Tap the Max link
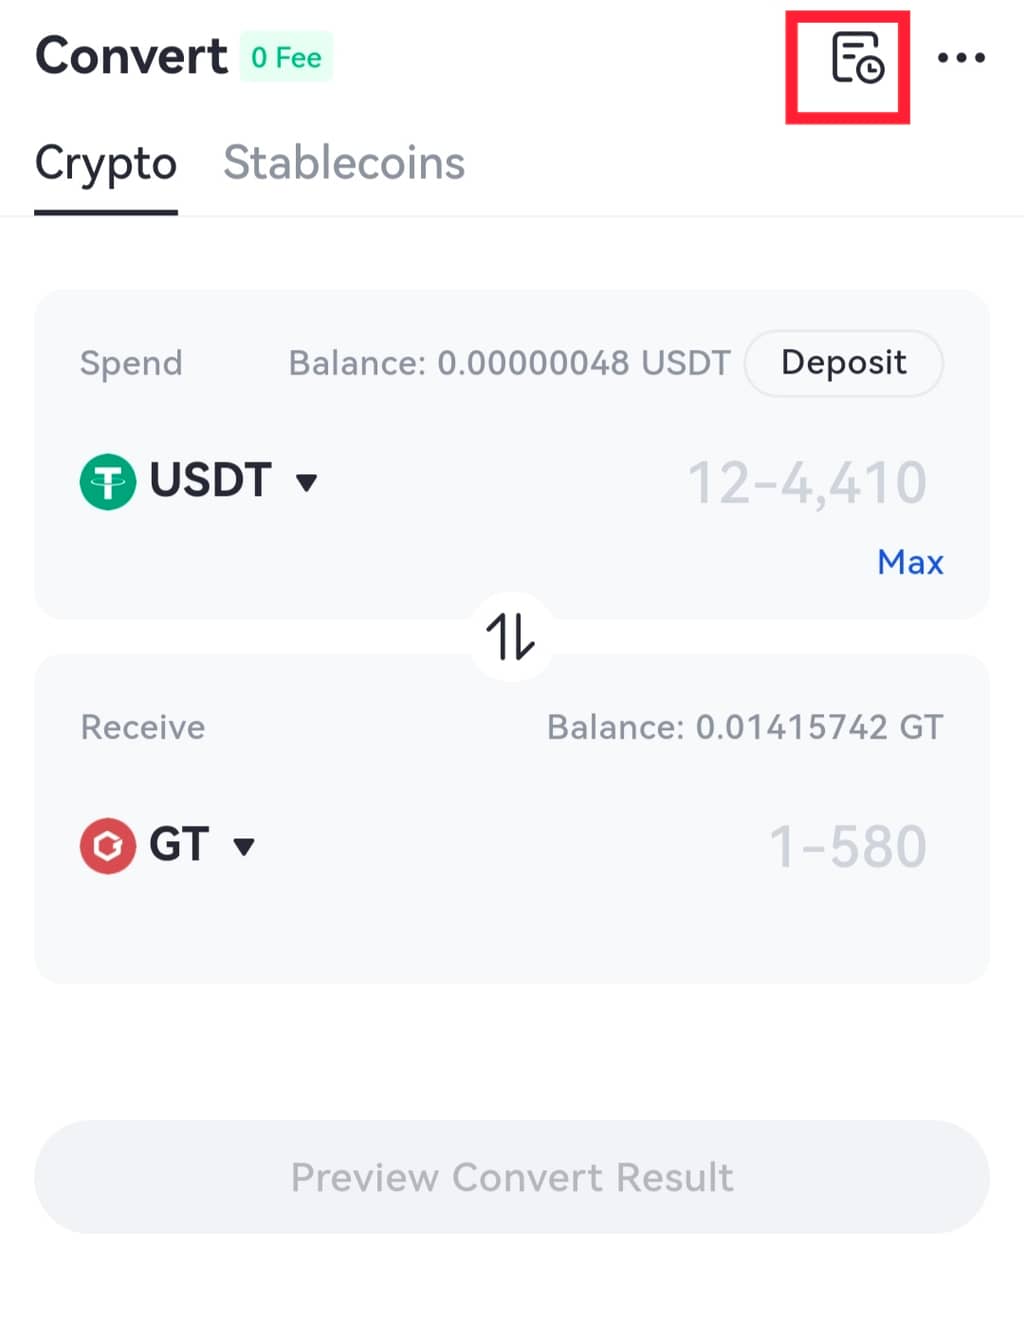The image size is (1024, 1320). click(910, 562)
